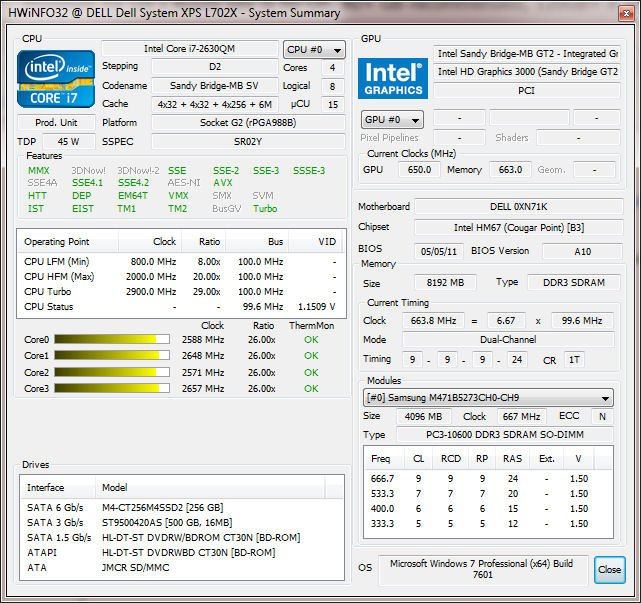Click the TDP value 45 W
The image size is (641, 603).
pos(69,142)
